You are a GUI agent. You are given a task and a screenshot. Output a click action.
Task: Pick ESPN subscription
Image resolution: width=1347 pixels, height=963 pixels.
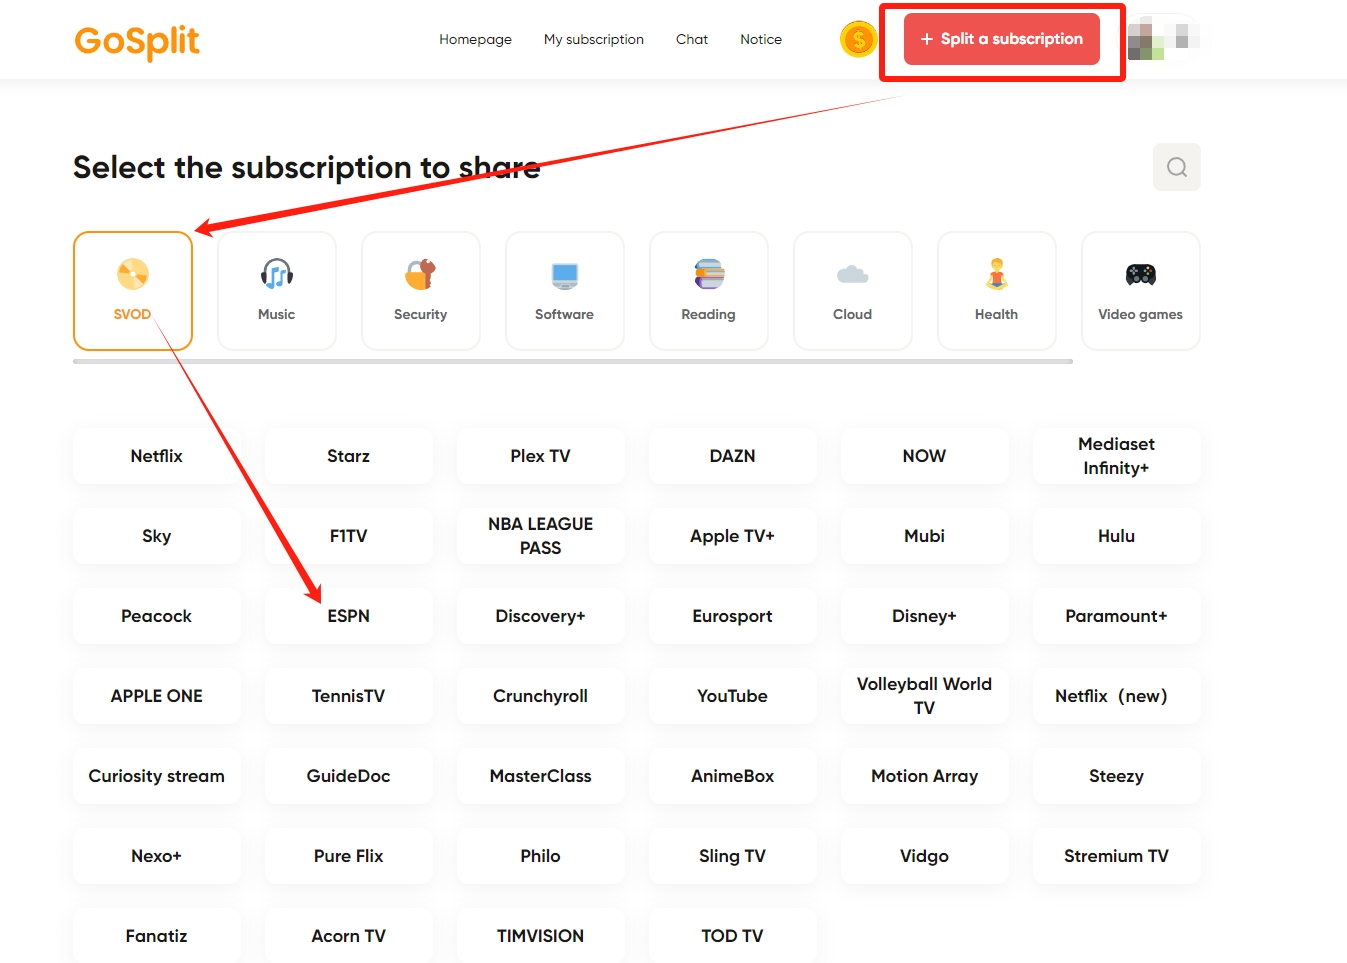[349, 616]
